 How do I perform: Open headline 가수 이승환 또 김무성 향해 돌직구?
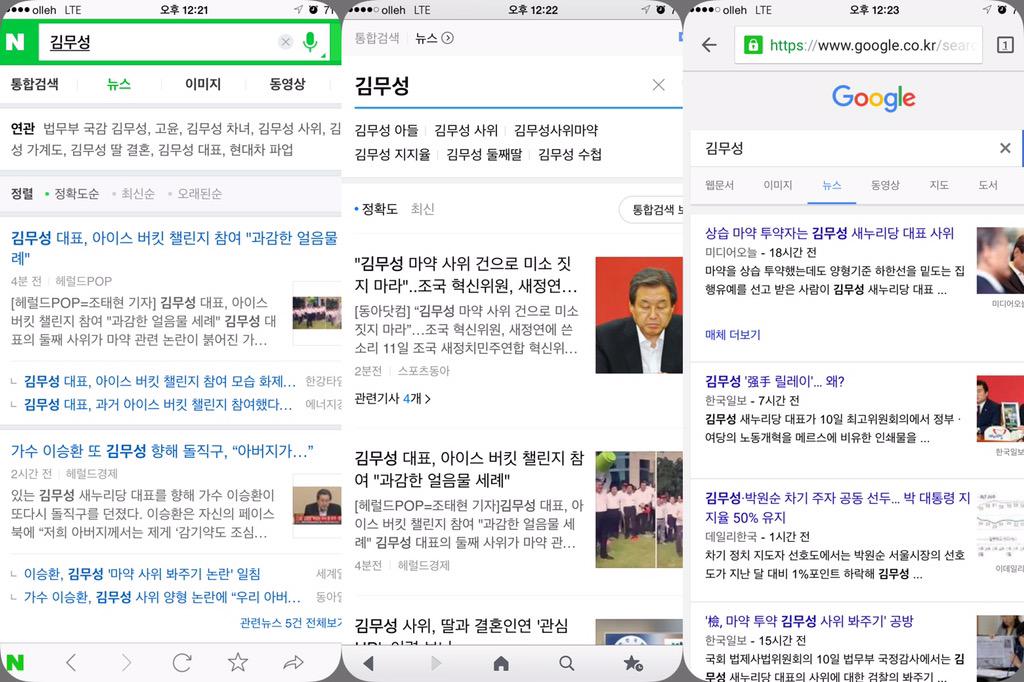162,451
